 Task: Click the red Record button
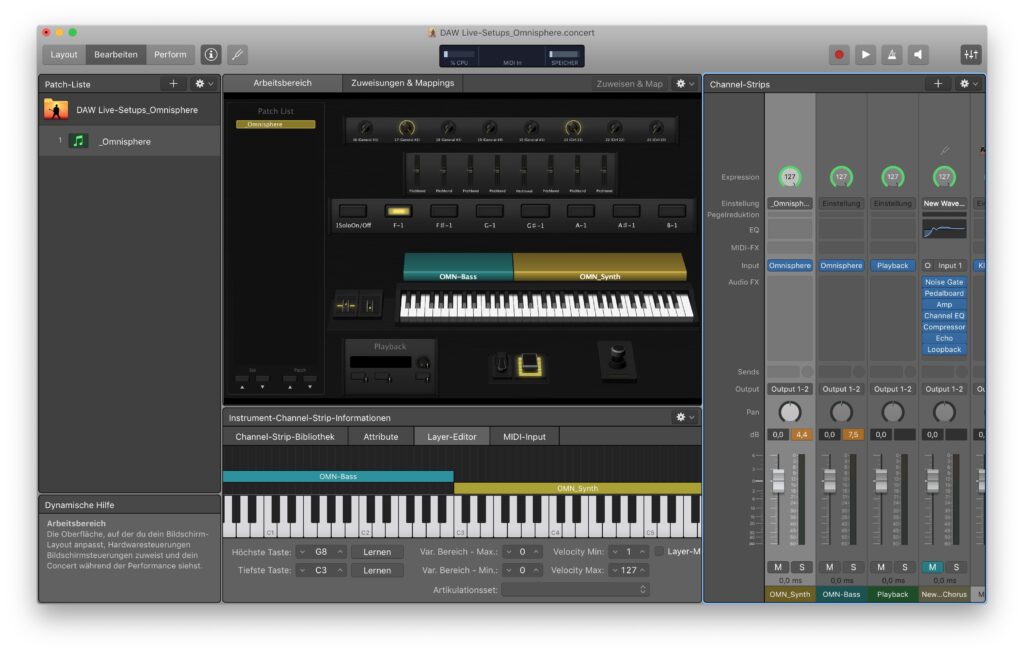839,55
